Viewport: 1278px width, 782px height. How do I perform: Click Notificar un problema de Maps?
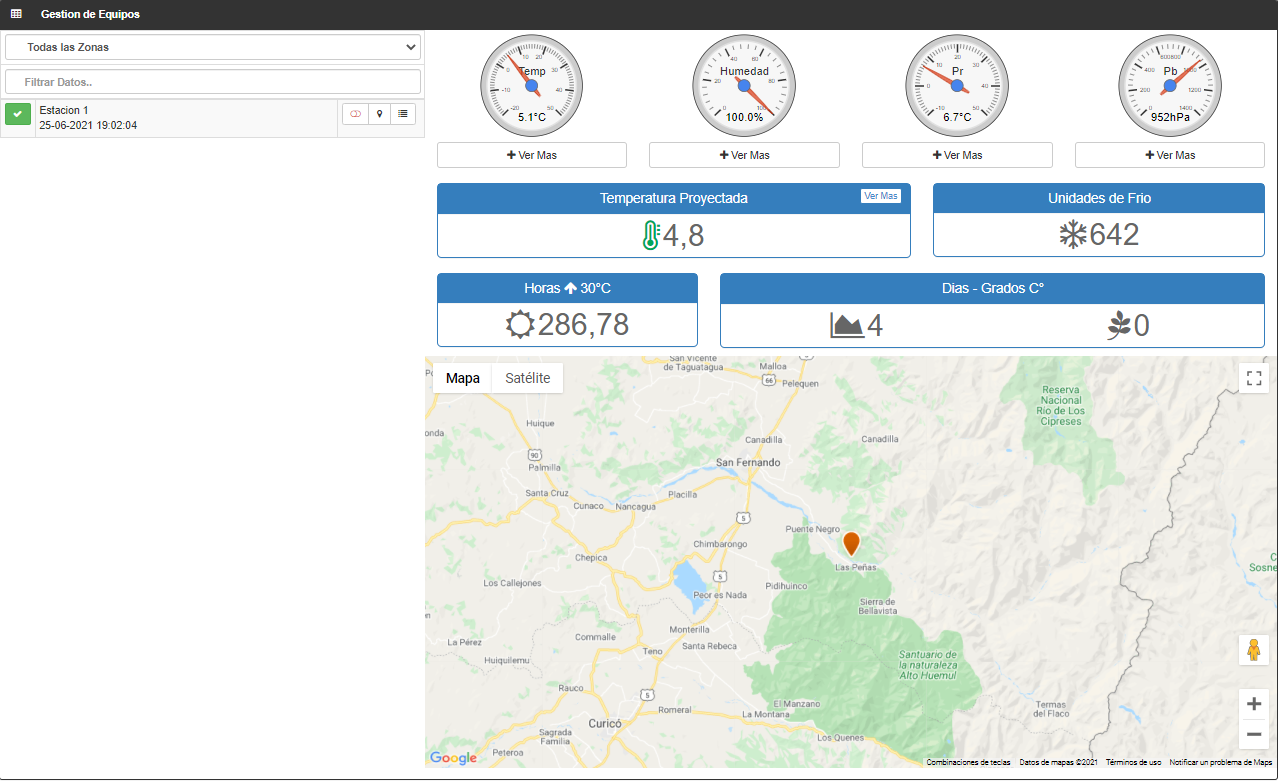point(1220,762)
